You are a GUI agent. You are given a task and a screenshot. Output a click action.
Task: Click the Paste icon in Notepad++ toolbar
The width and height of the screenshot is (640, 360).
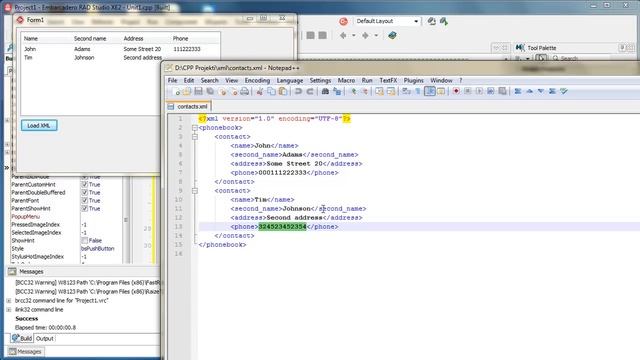pos(282,92)
